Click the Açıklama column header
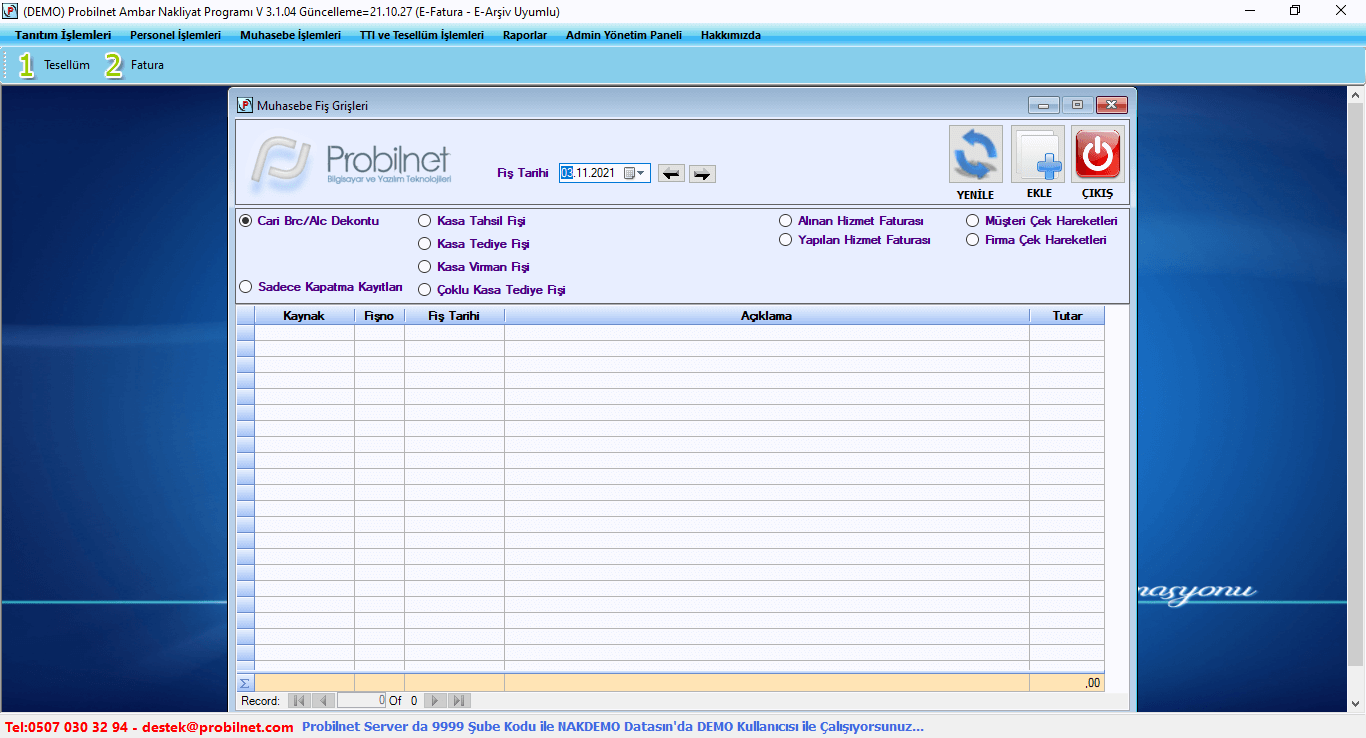This screenshot has height=738, width=1366. coord(766,316)
